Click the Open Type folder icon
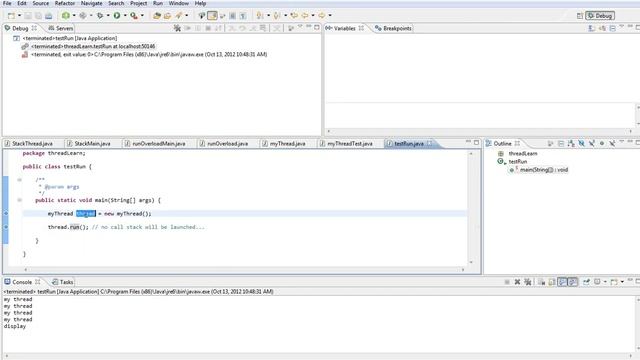The height and width of the screenshot is (360, 640). (157, 16)
